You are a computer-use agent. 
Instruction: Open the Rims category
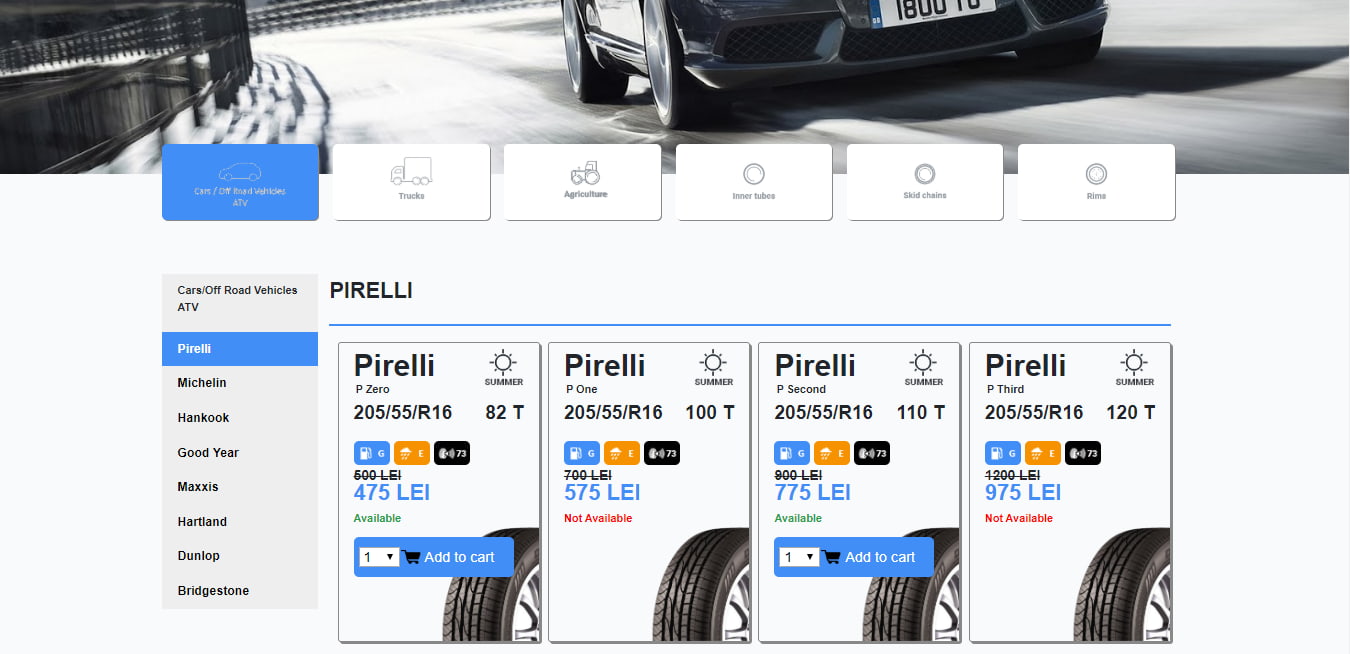[x=1096, y=181]
